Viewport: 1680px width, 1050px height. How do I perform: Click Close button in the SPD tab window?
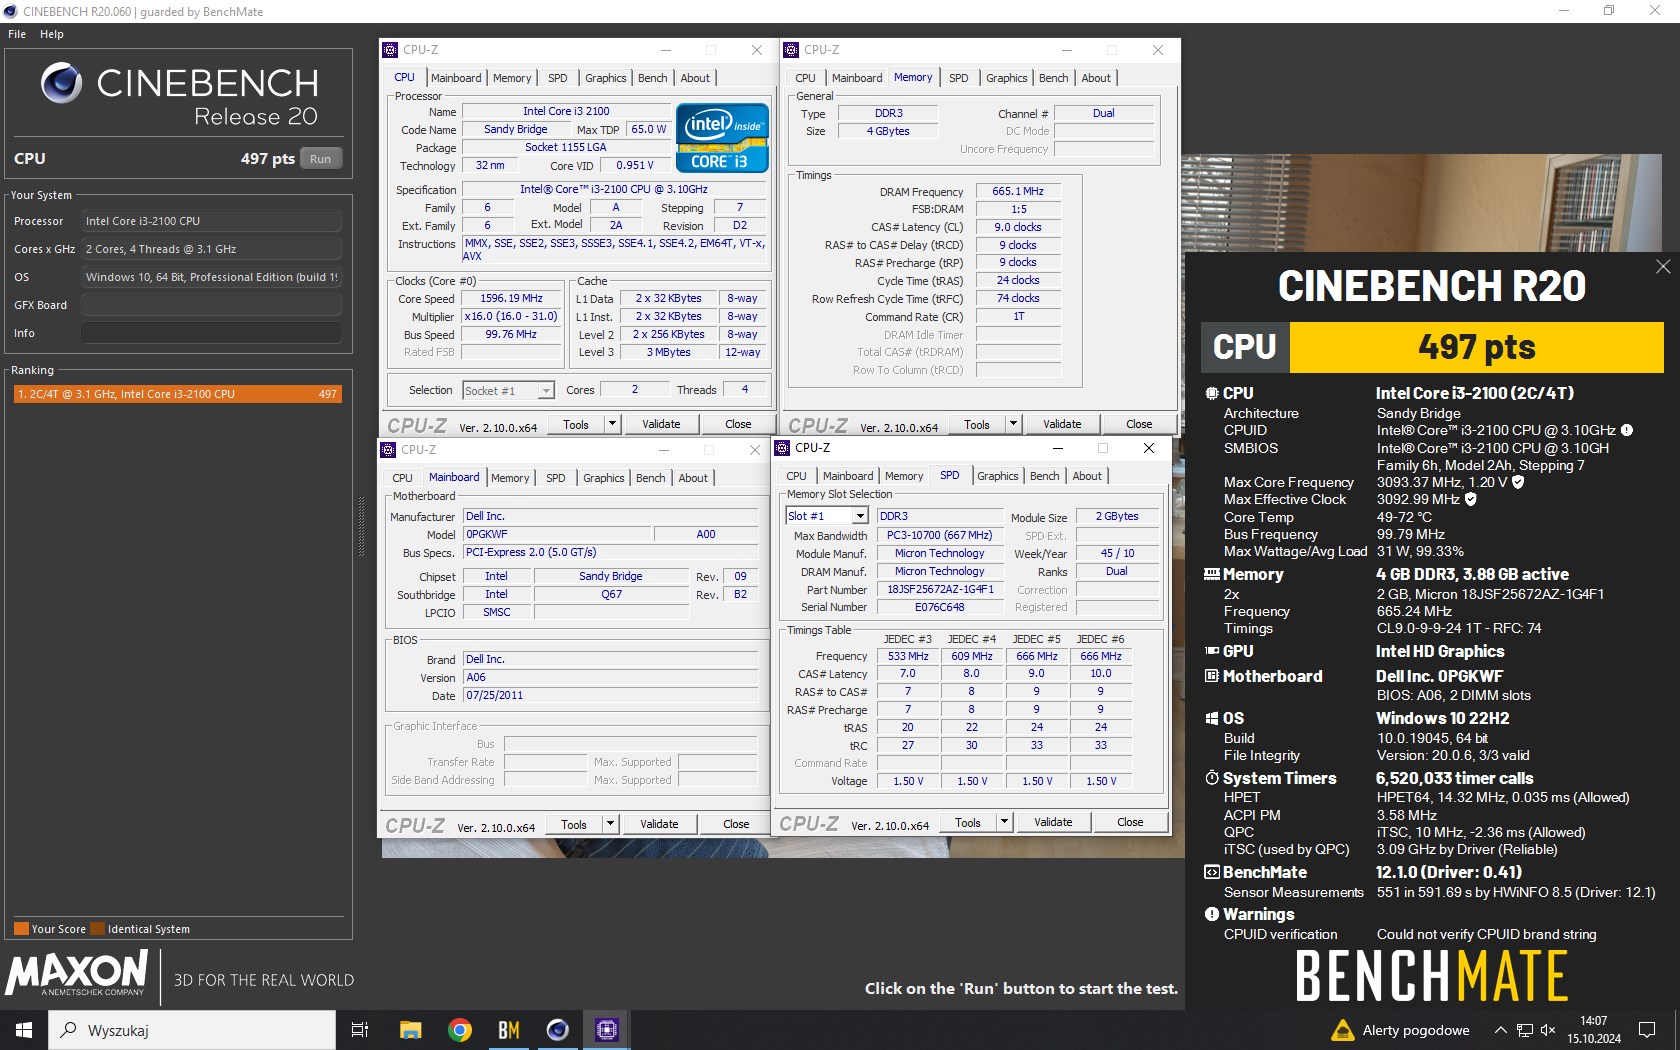tap(1130, 822)
